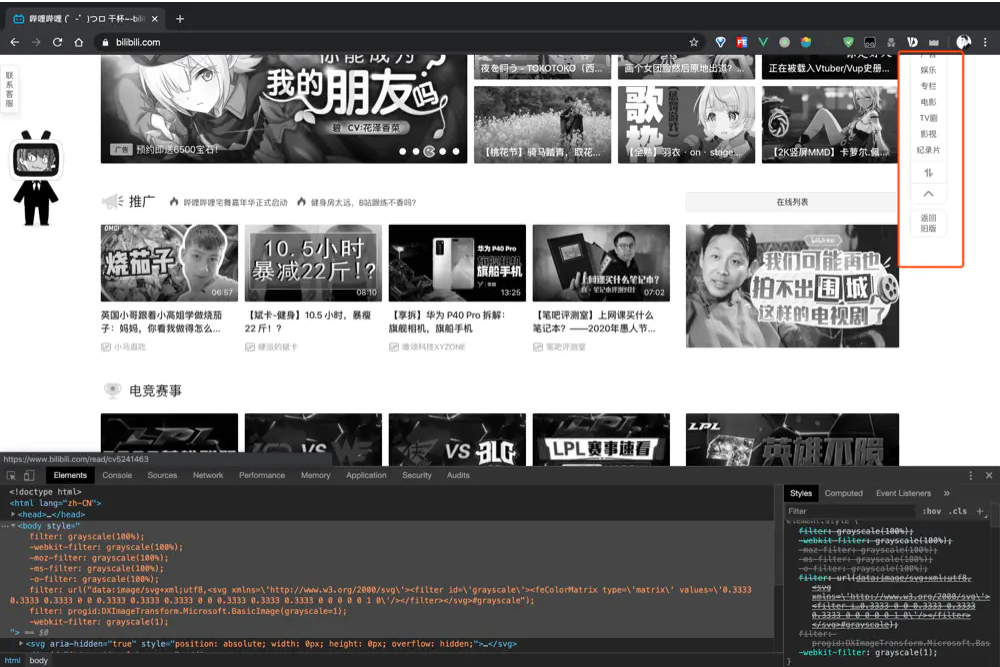
Task: Open the 烧茄子 video thumbnail
Action: [x=169, y=263]
